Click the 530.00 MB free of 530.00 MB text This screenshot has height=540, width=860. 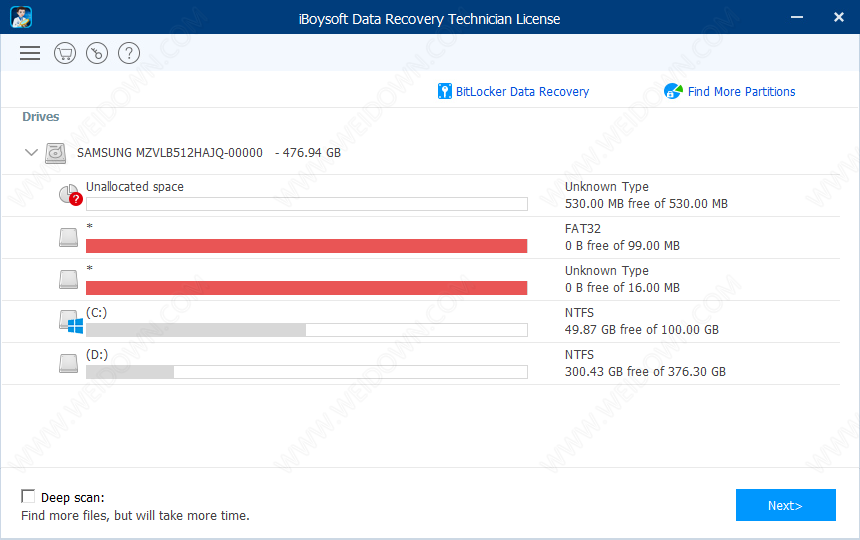pyautogui.click(x=646, y=204)
